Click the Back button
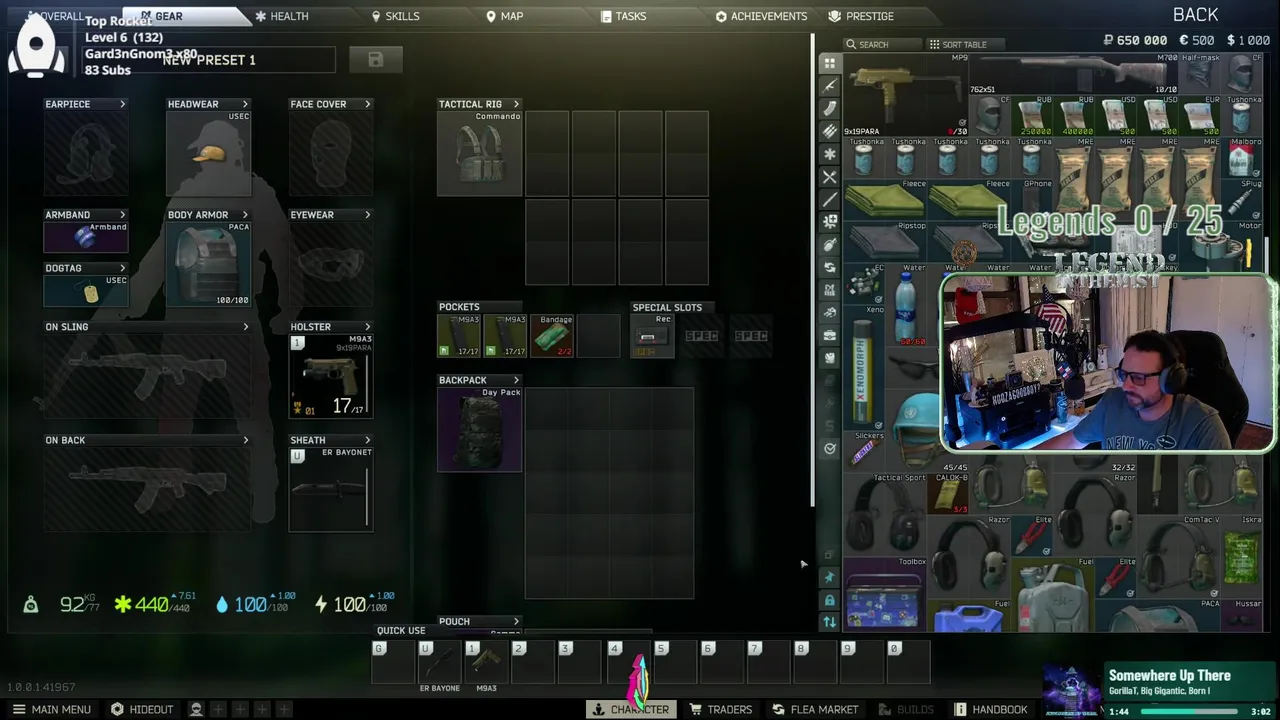1280x720 pixels. coord(1195,15)
